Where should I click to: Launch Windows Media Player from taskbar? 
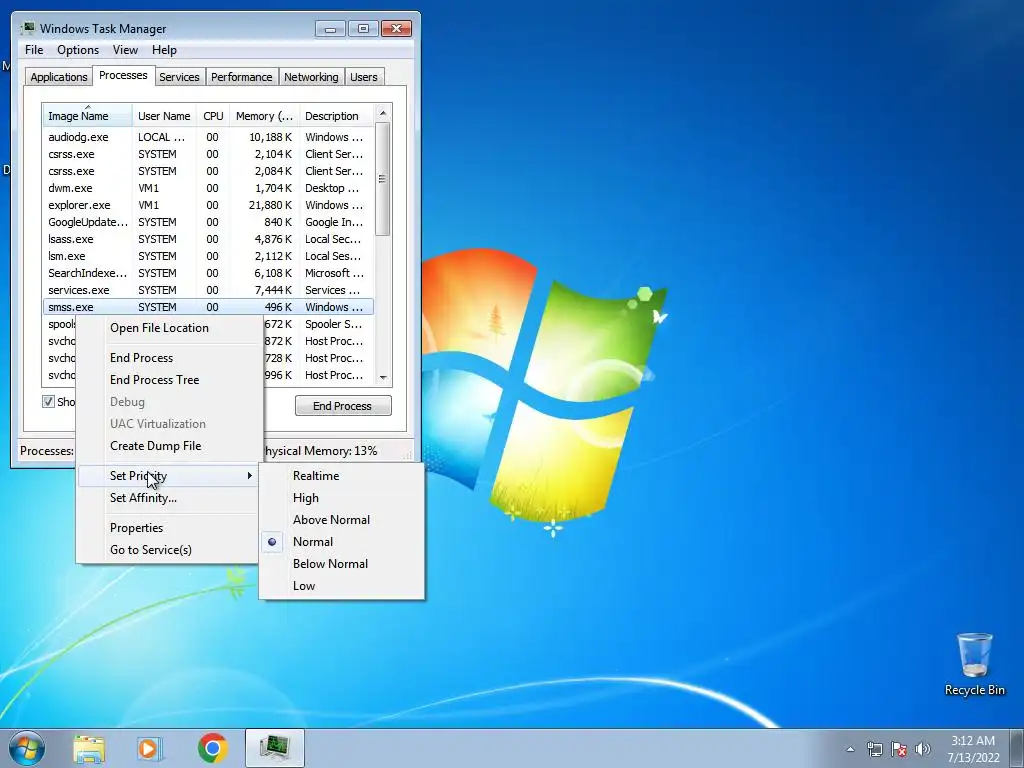(x=150, y=748)
